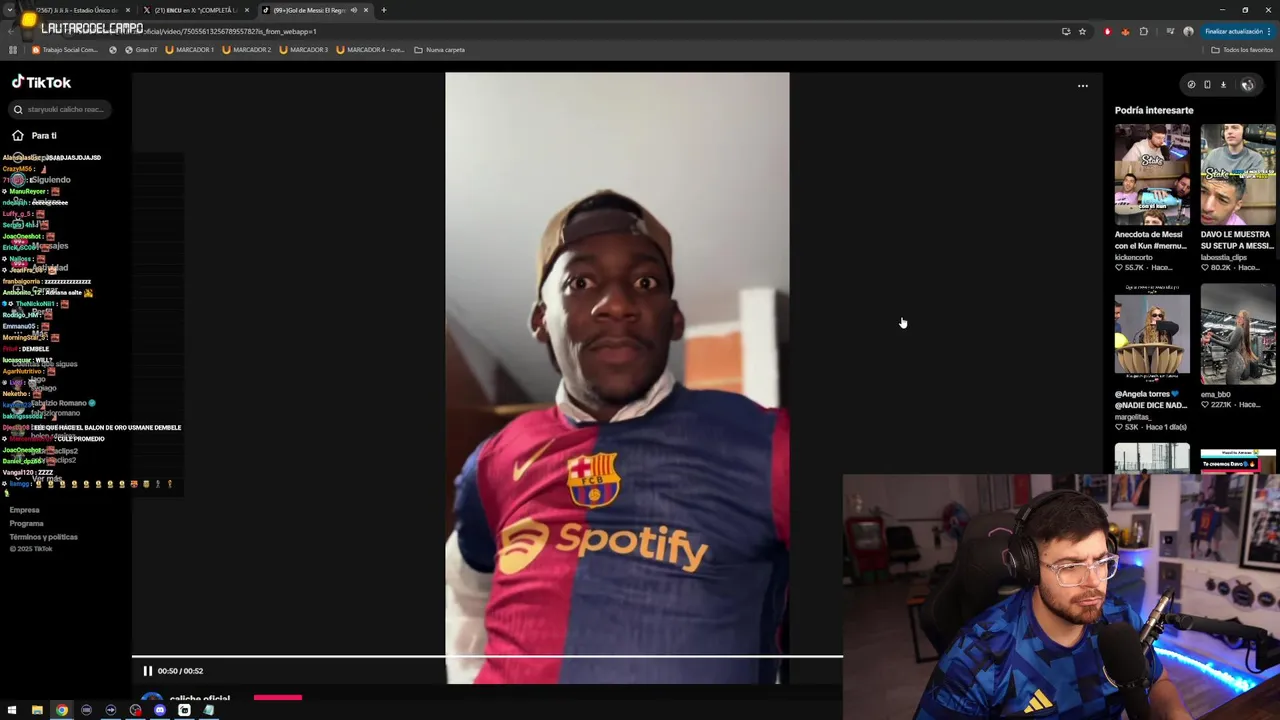The image size is (1280, 720).
Task: Click the compass explore icon in TikTok toolbar
Action: tap(1191, 85)
